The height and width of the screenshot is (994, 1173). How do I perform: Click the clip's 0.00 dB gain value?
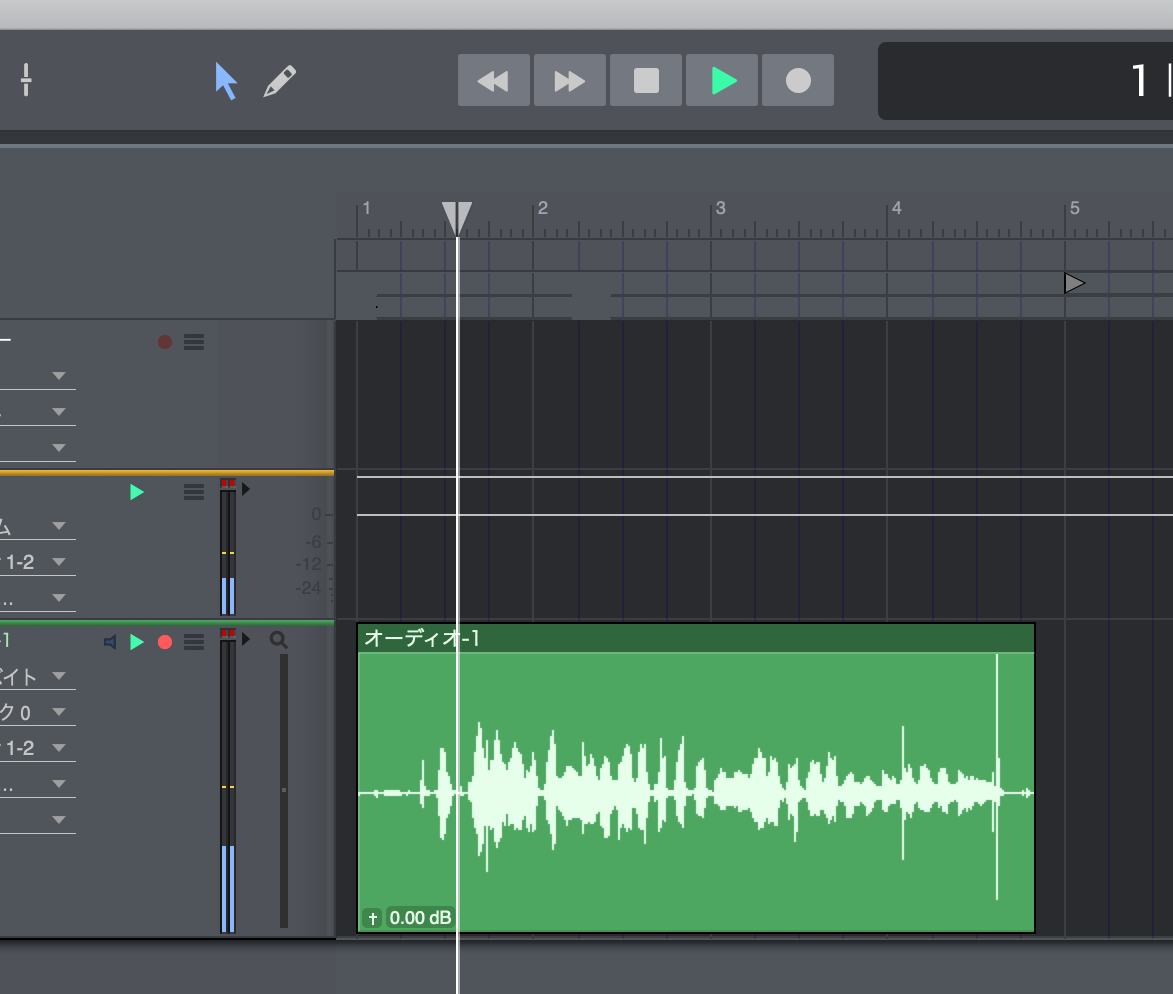point(420,918)
